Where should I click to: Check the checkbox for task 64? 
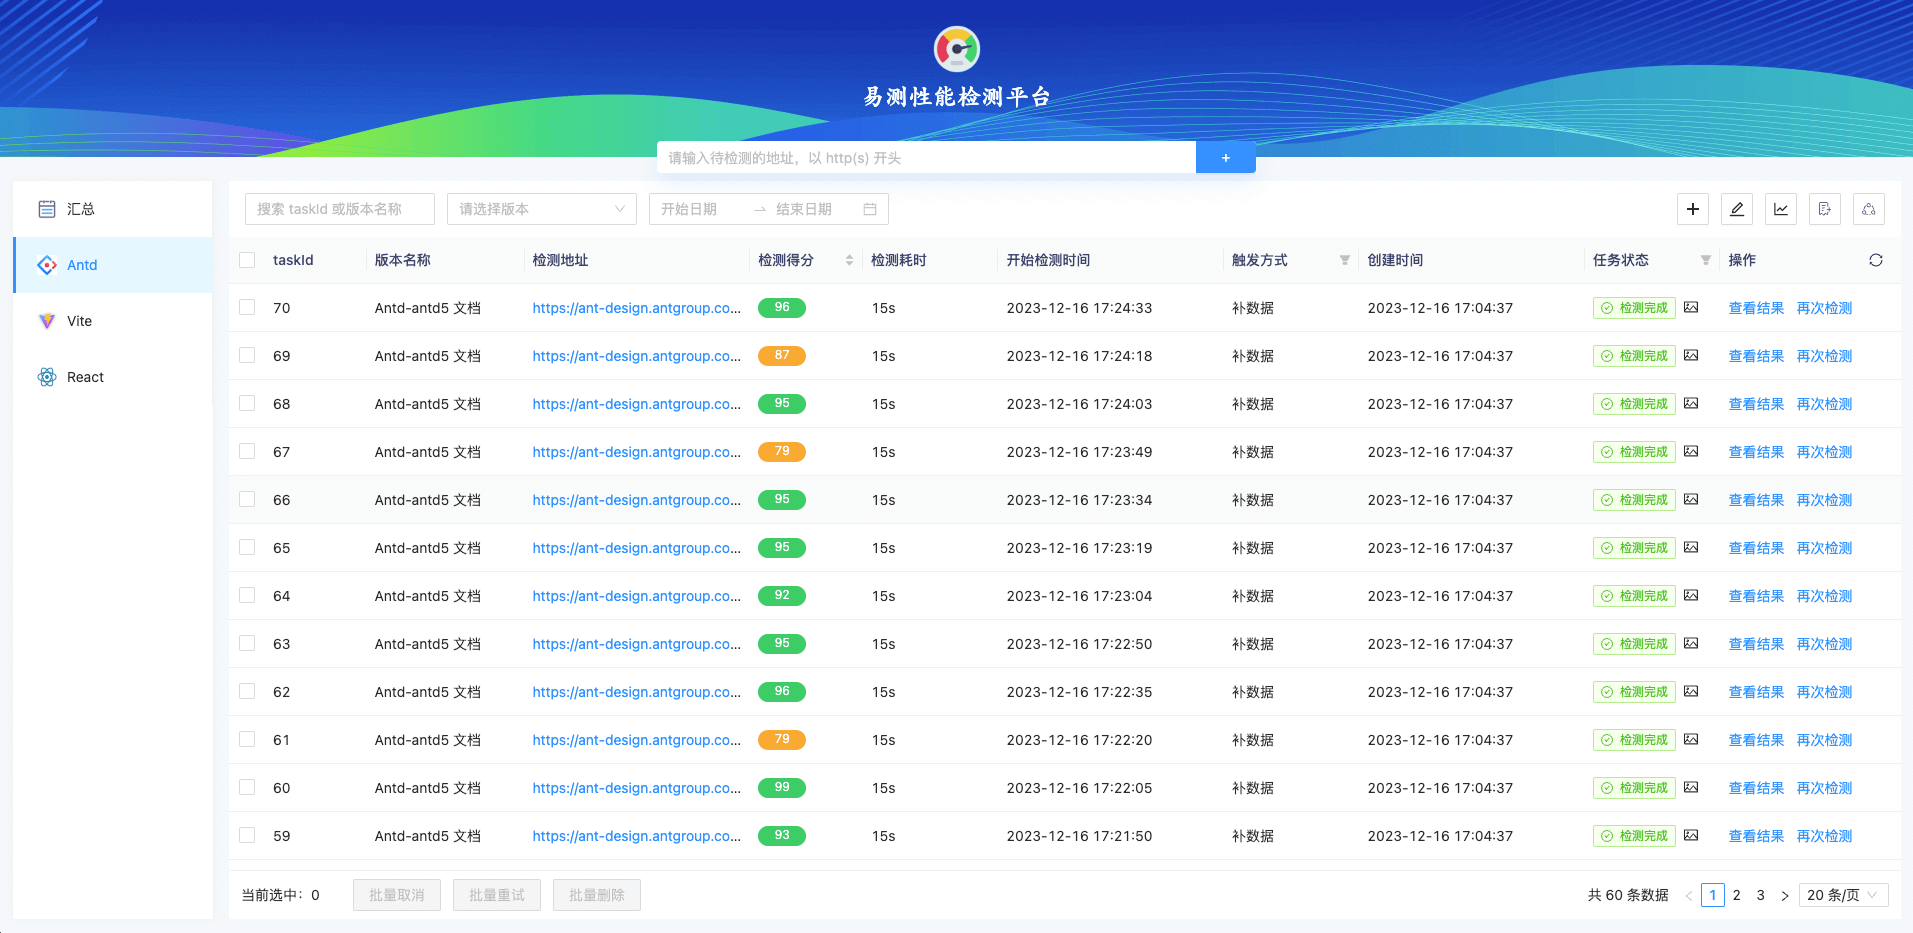(247, 595)
